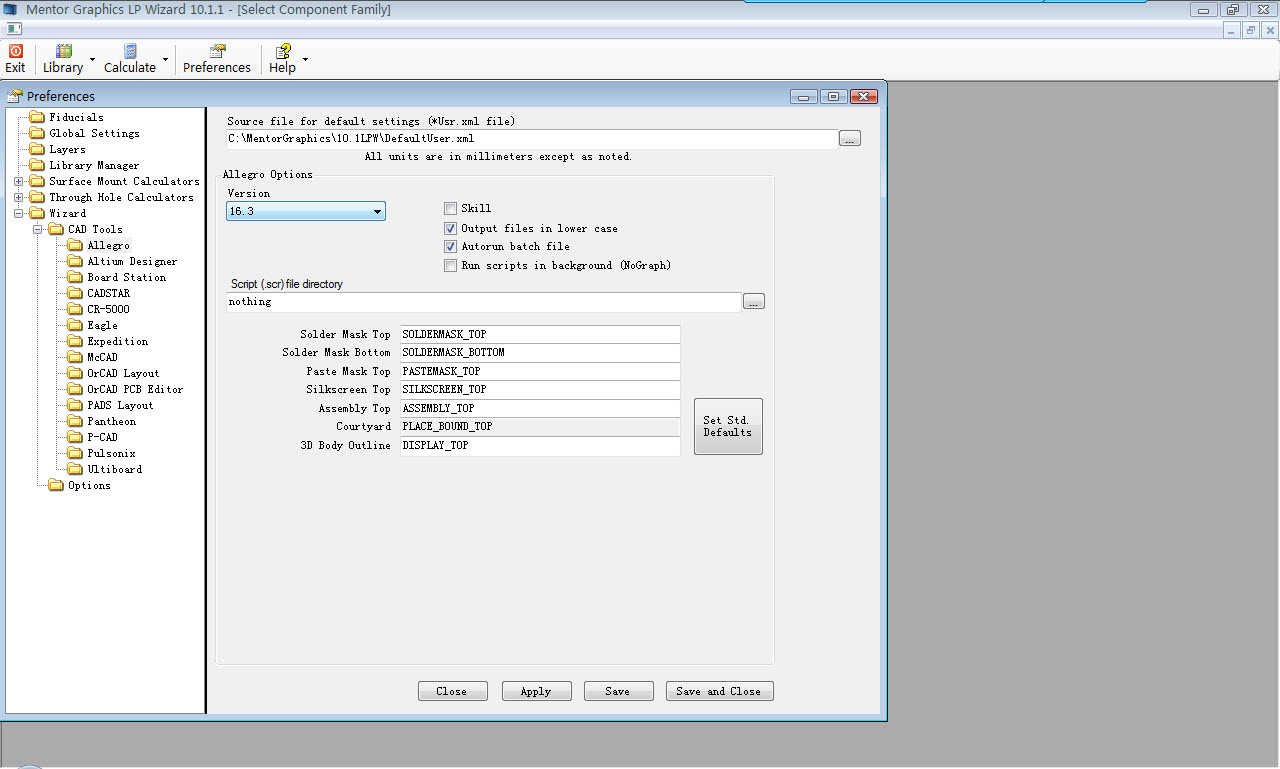Edit Solder Mask Top field
This screenshot has width=1280, height=769.
(540, 334)
